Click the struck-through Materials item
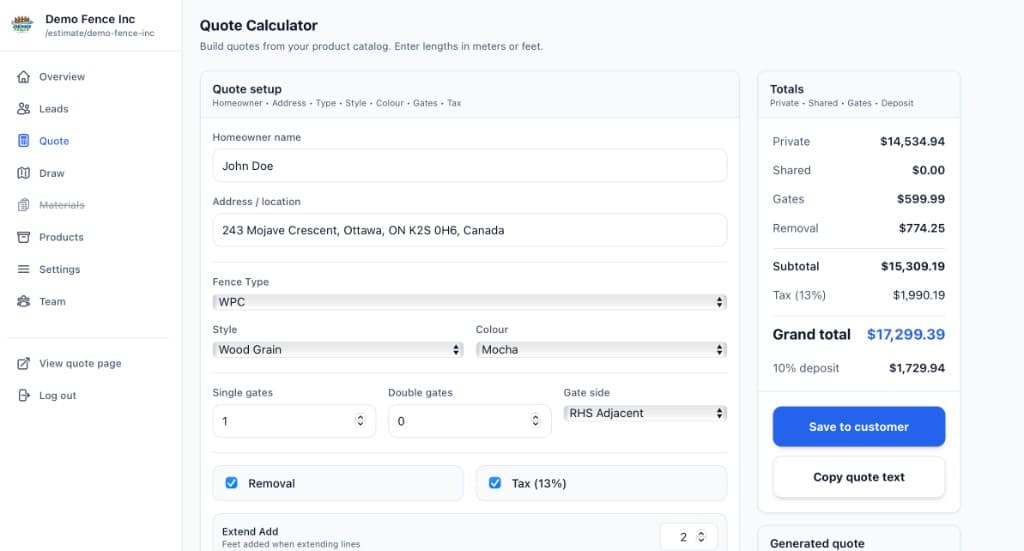 pyautogui.click(x=62, y=205)
